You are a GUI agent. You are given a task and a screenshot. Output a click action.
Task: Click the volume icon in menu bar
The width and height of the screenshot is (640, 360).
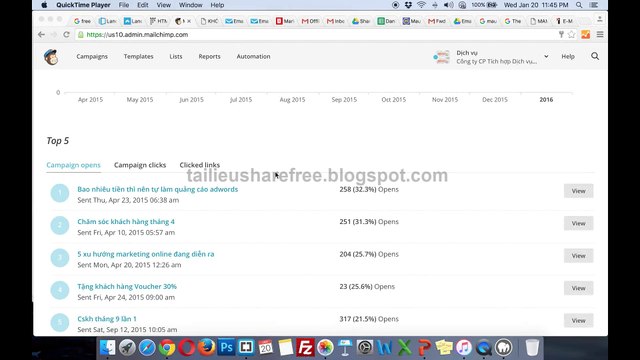tap(449, 5)
